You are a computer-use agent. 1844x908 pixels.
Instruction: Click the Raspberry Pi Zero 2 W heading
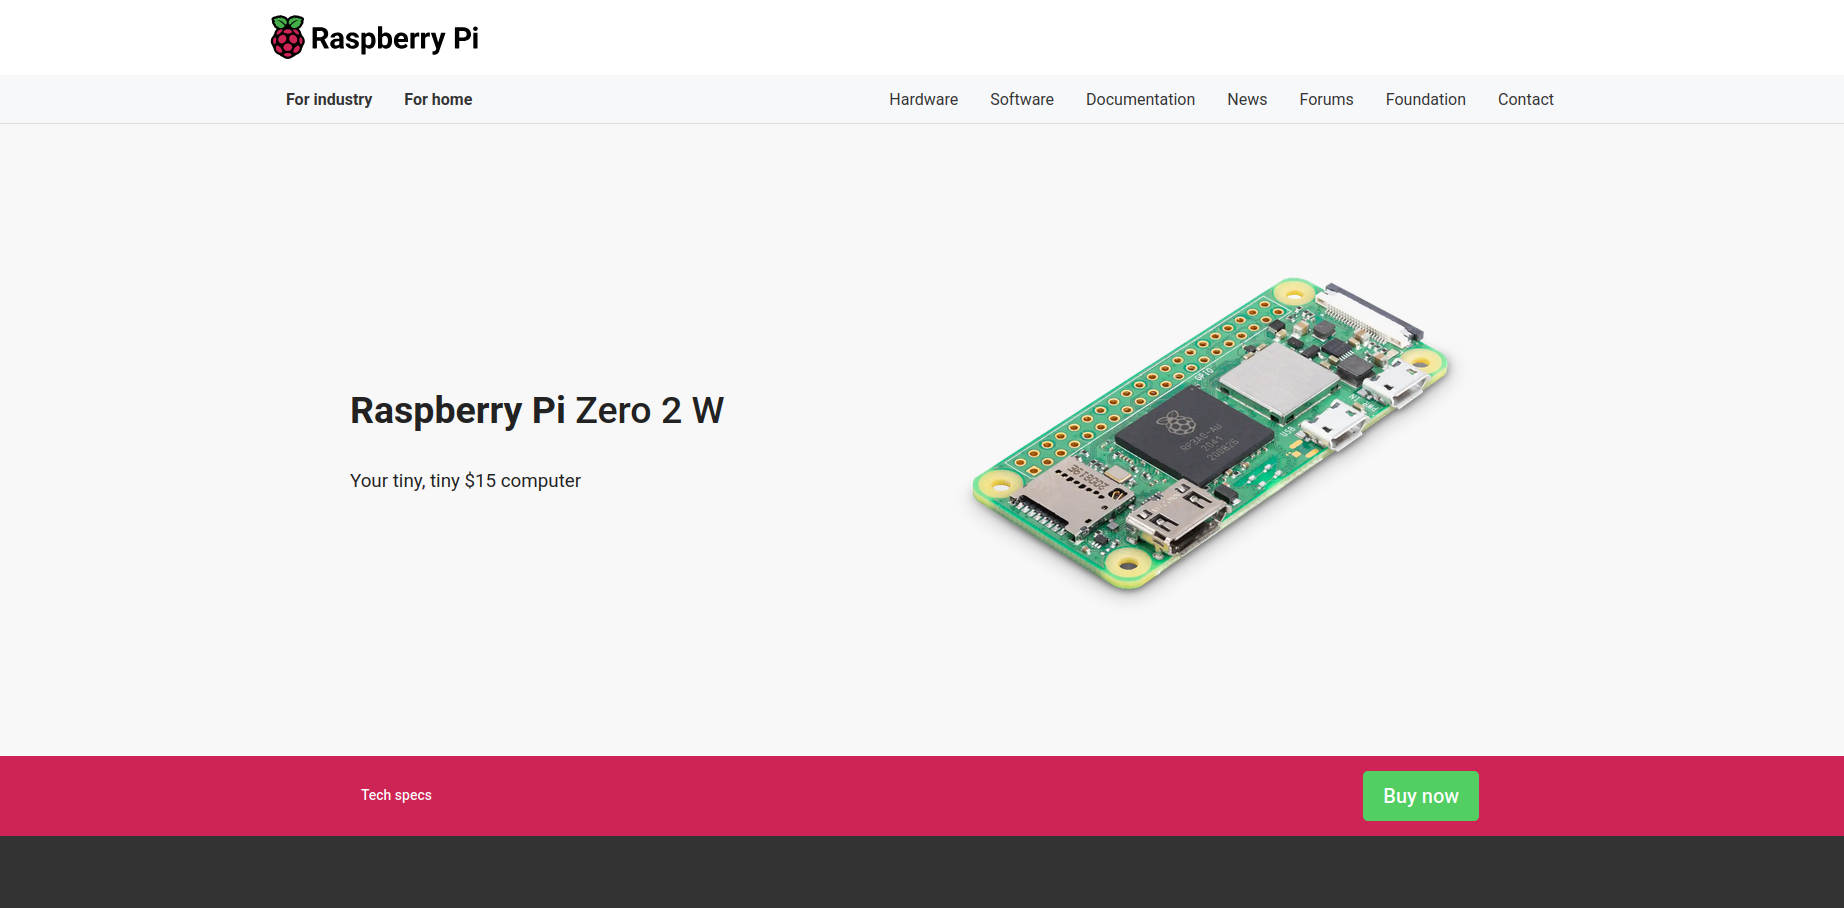(536, 410)
